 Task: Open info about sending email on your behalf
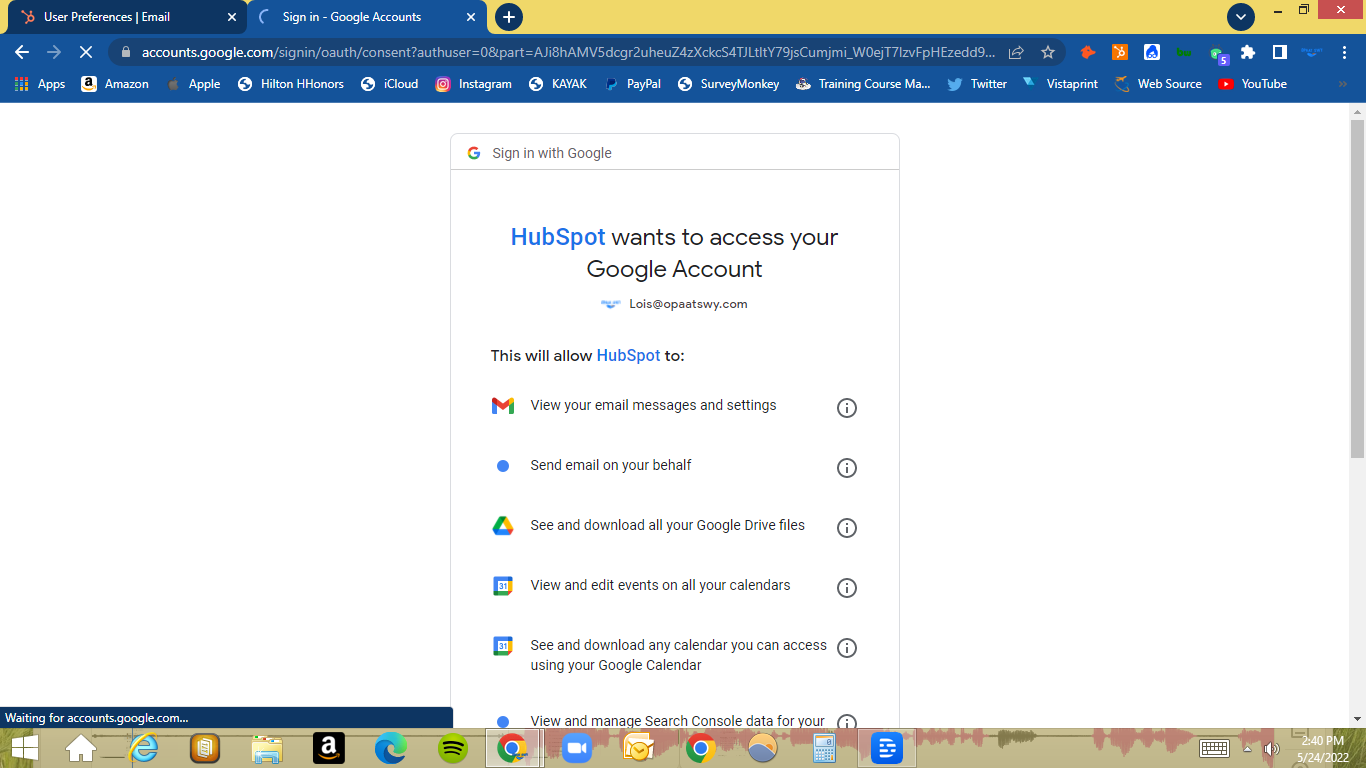[847, 467]
